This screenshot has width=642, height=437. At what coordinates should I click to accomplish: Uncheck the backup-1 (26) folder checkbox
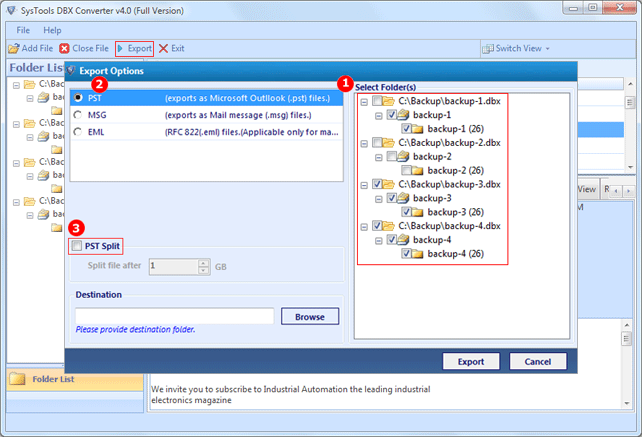[406, 129]
